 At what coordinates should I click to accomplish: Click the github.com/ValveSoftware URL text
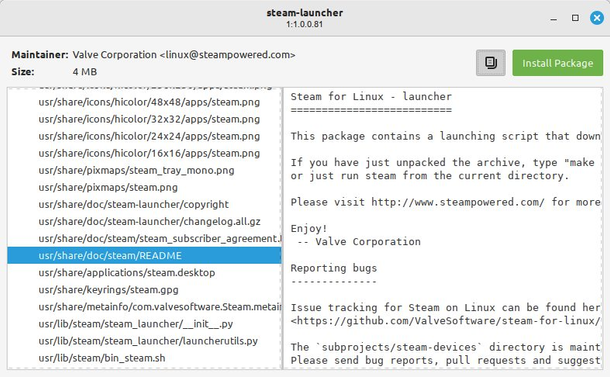[446, 321]
